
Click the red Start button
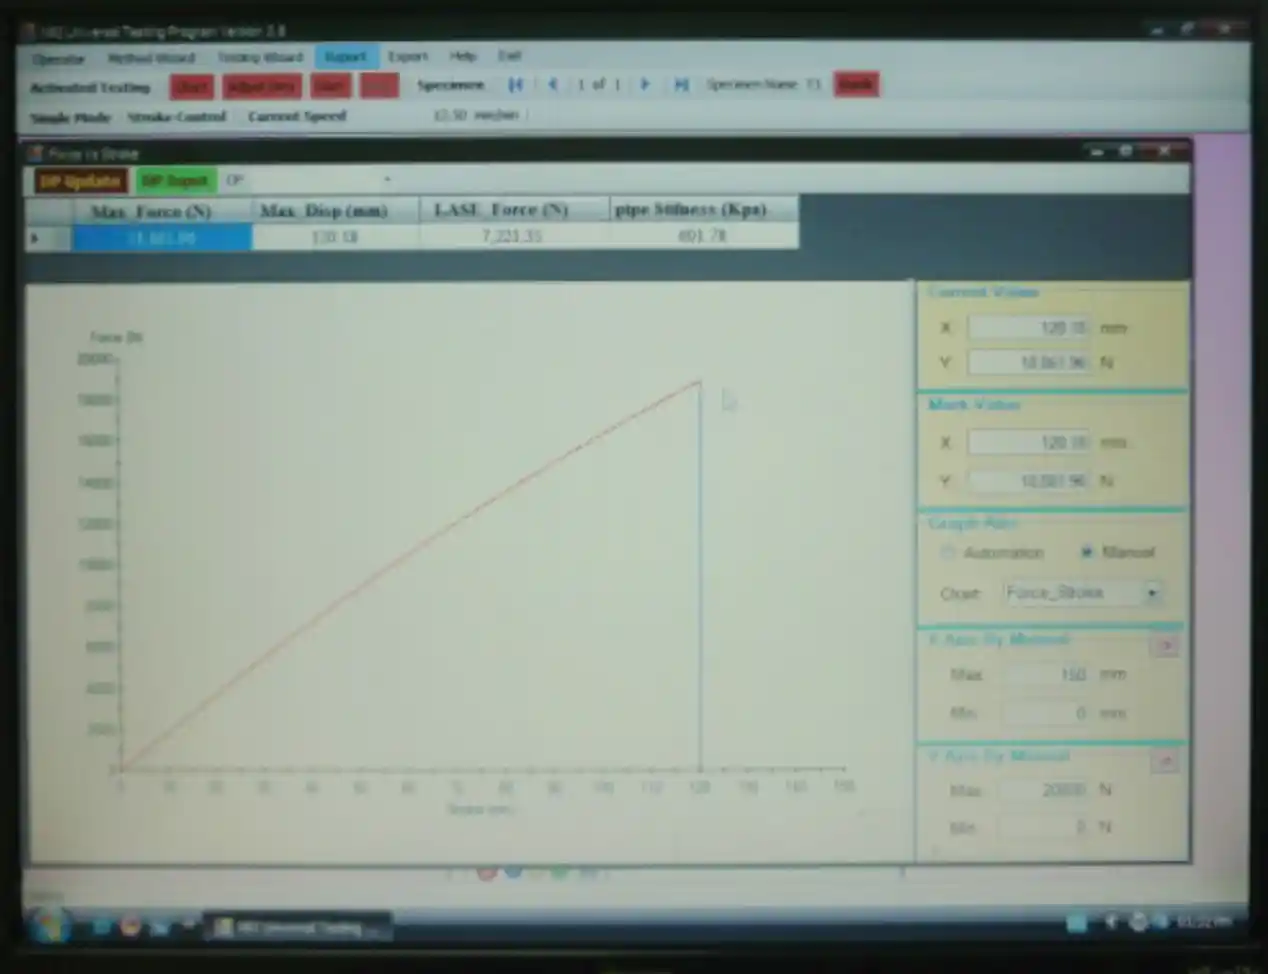click(x=191, y=87)
